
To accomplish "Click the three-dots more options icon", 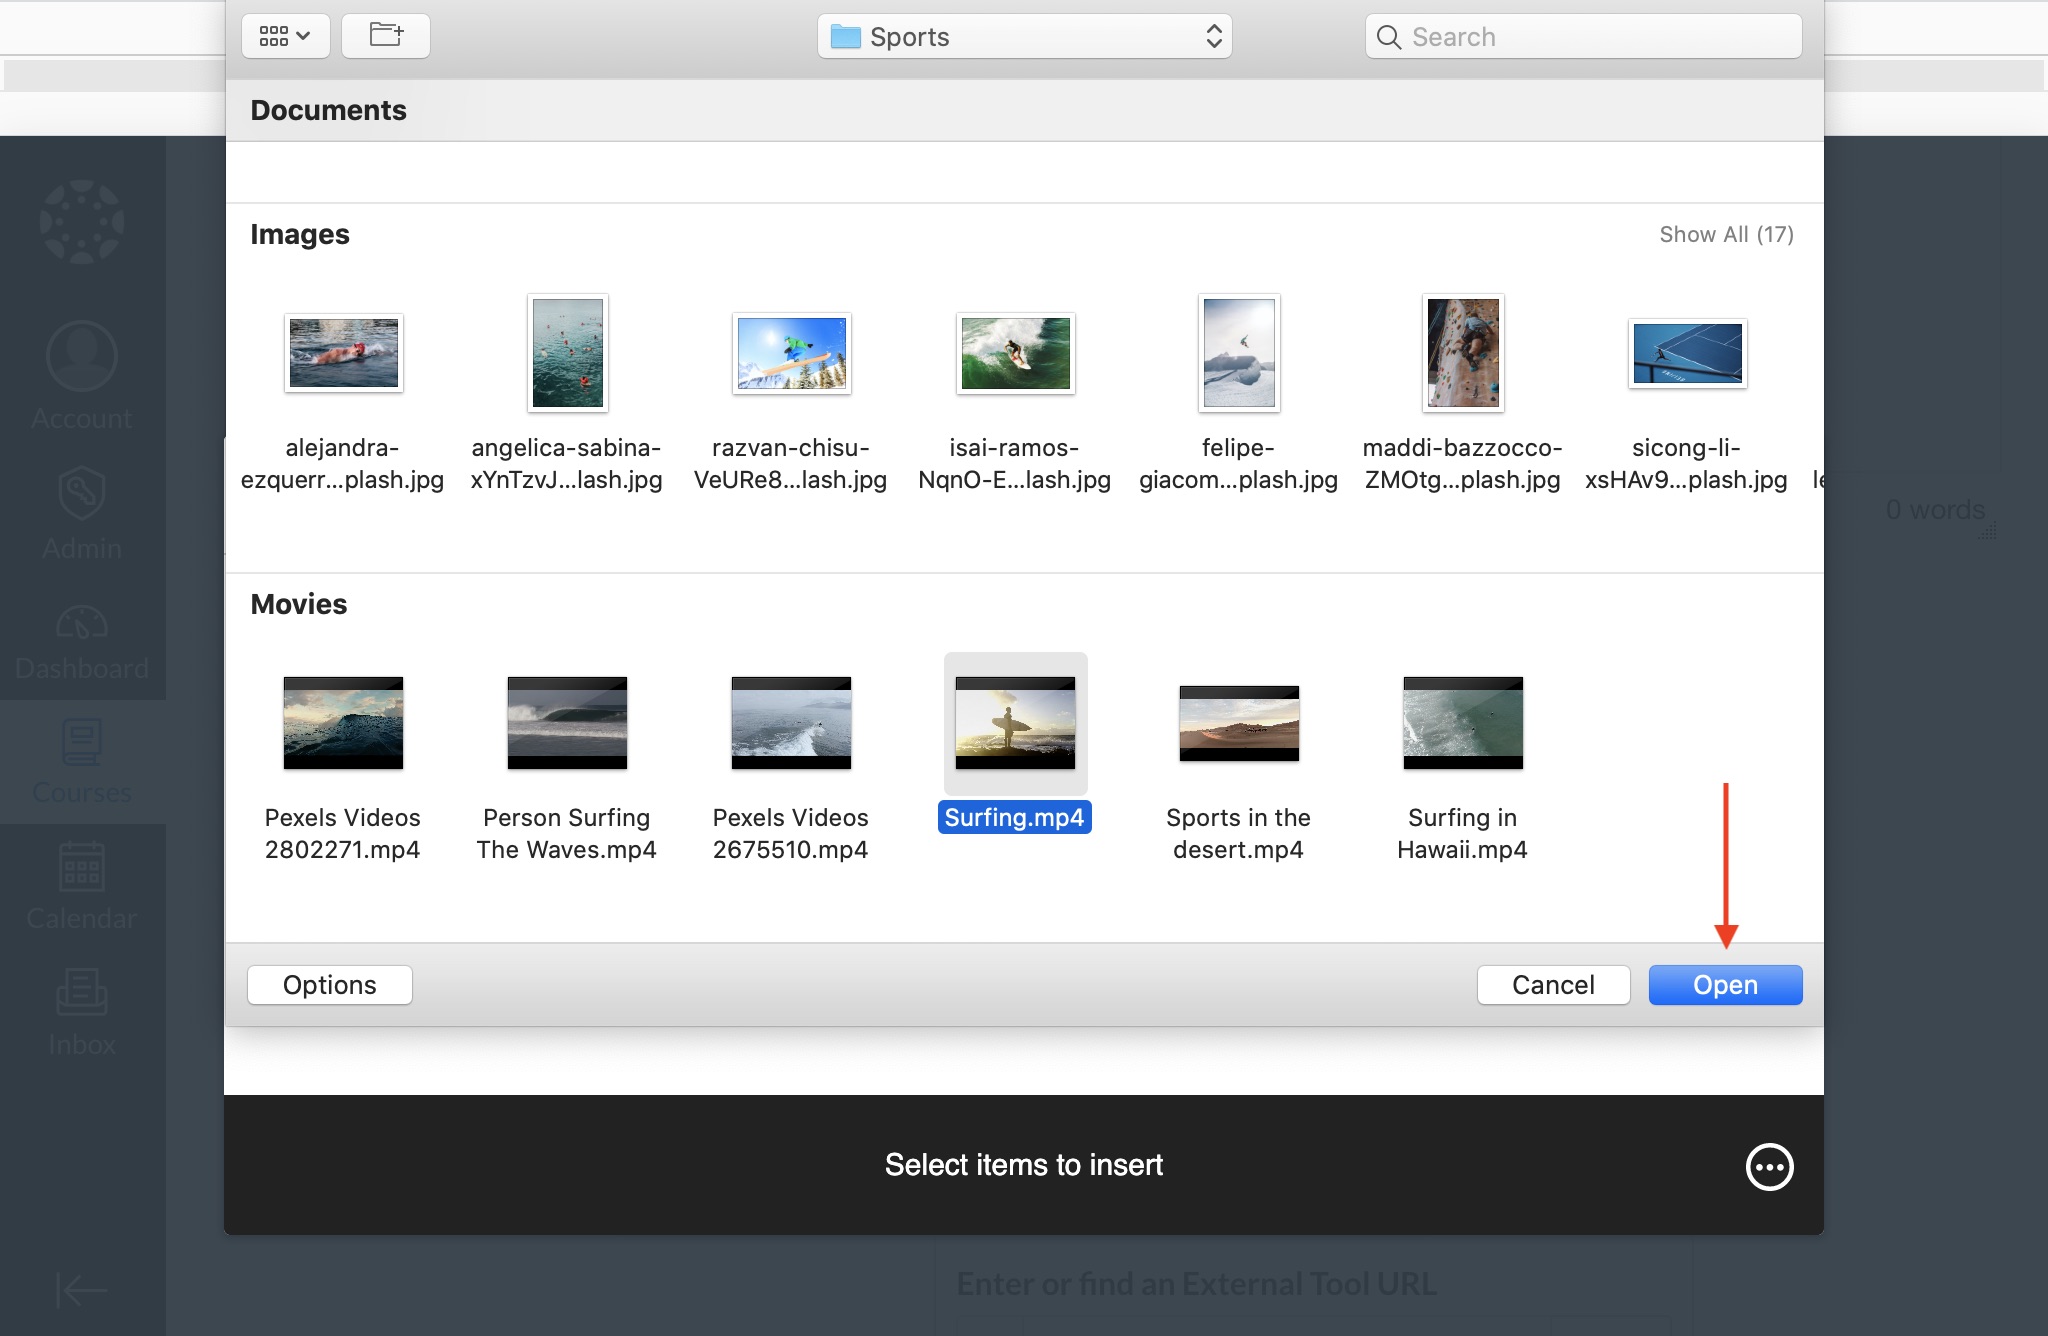I will (x=1769, y=1167).
